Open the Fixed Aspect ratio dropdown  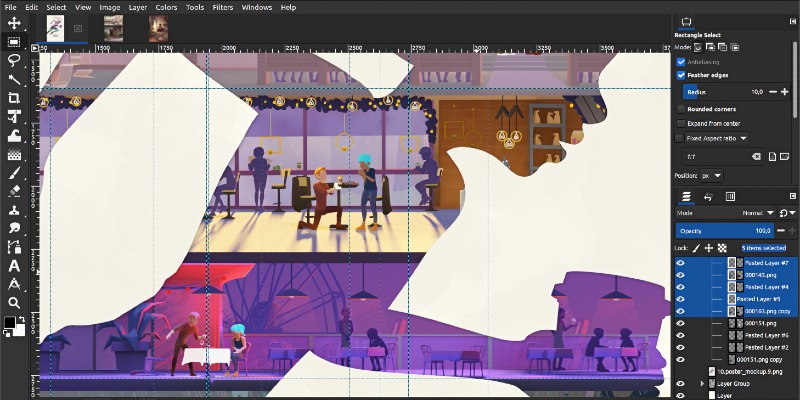pos(744,138)
